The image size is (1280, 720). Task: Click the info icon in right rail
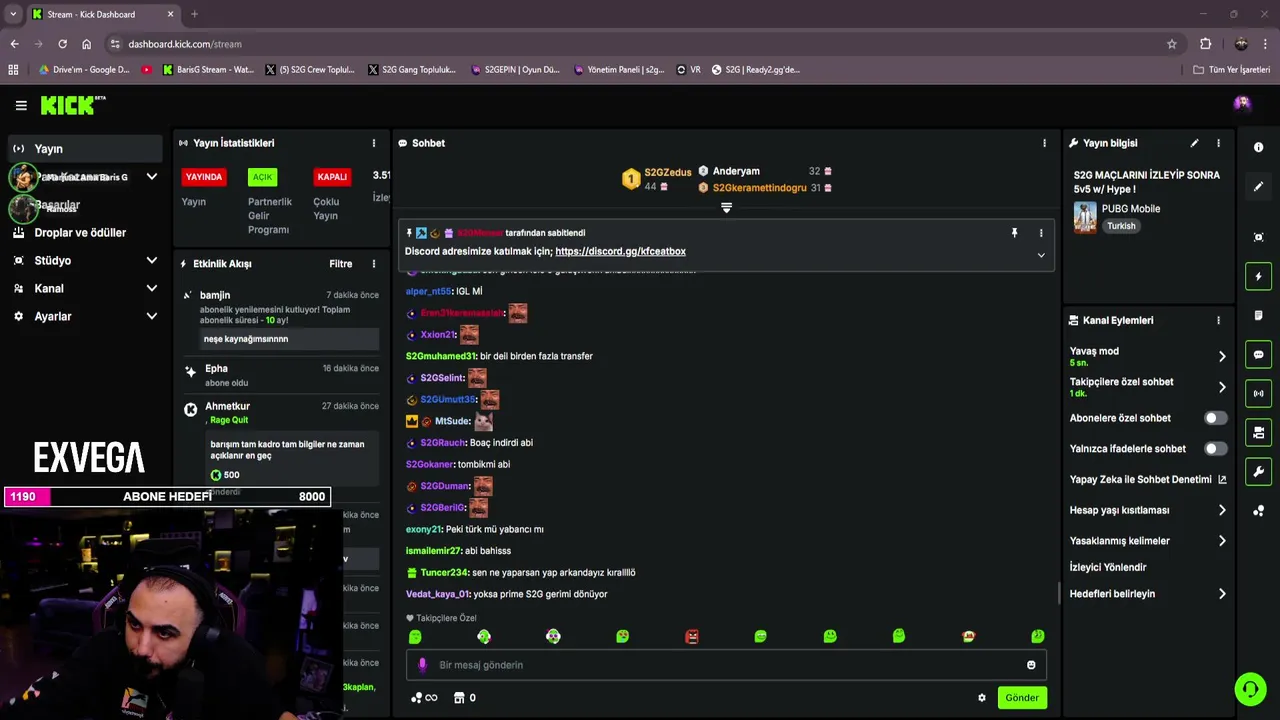coord(1258,147)
